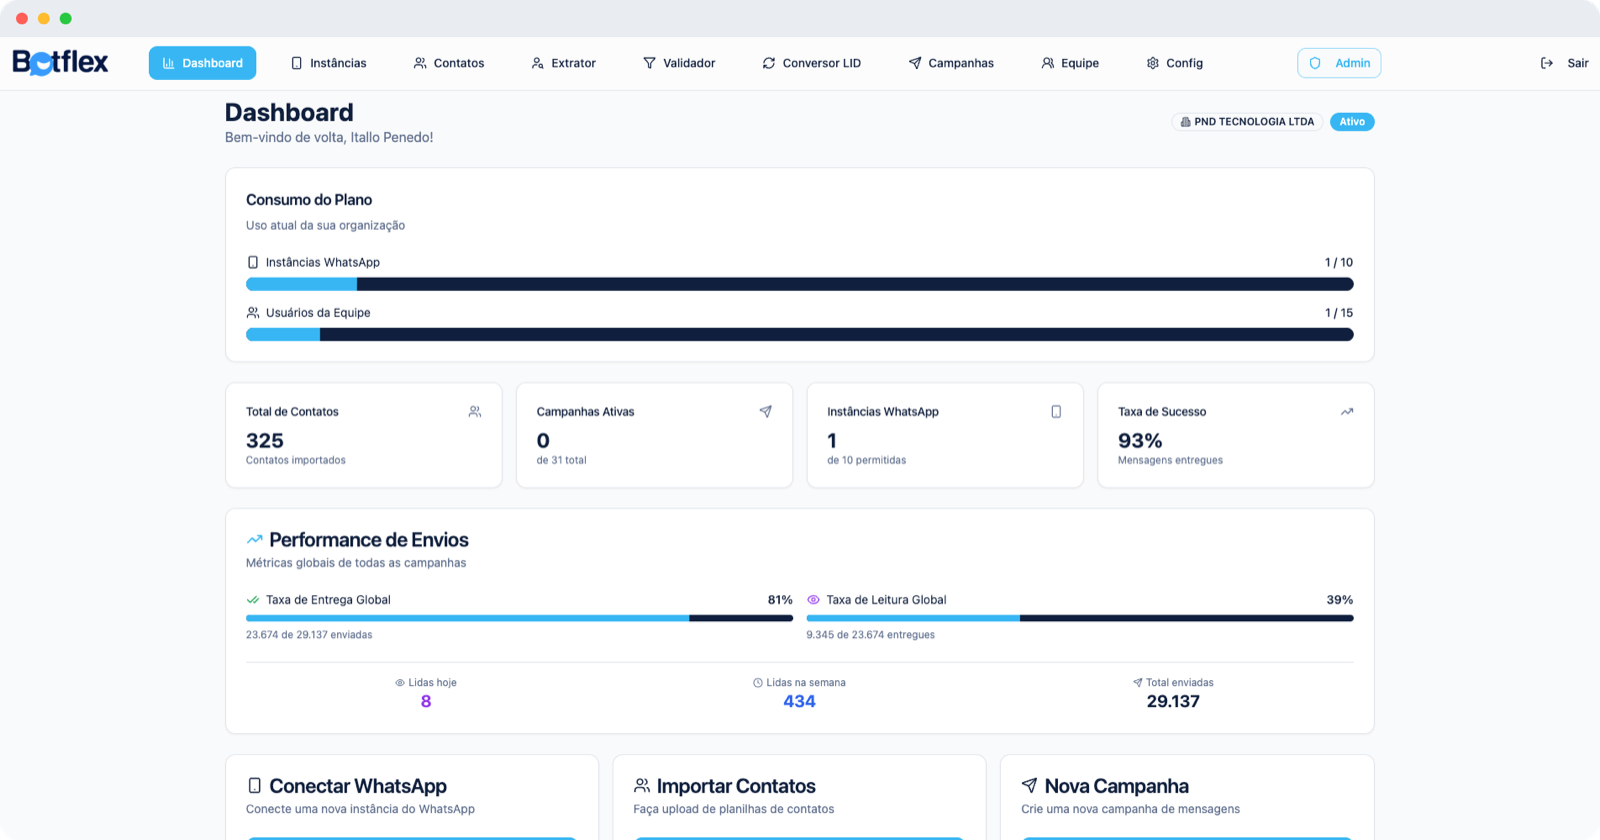Viewport: 1600px width, 840px height.
Task: Click the 434 weekly reads value
Action: click(x=799, y=702)
